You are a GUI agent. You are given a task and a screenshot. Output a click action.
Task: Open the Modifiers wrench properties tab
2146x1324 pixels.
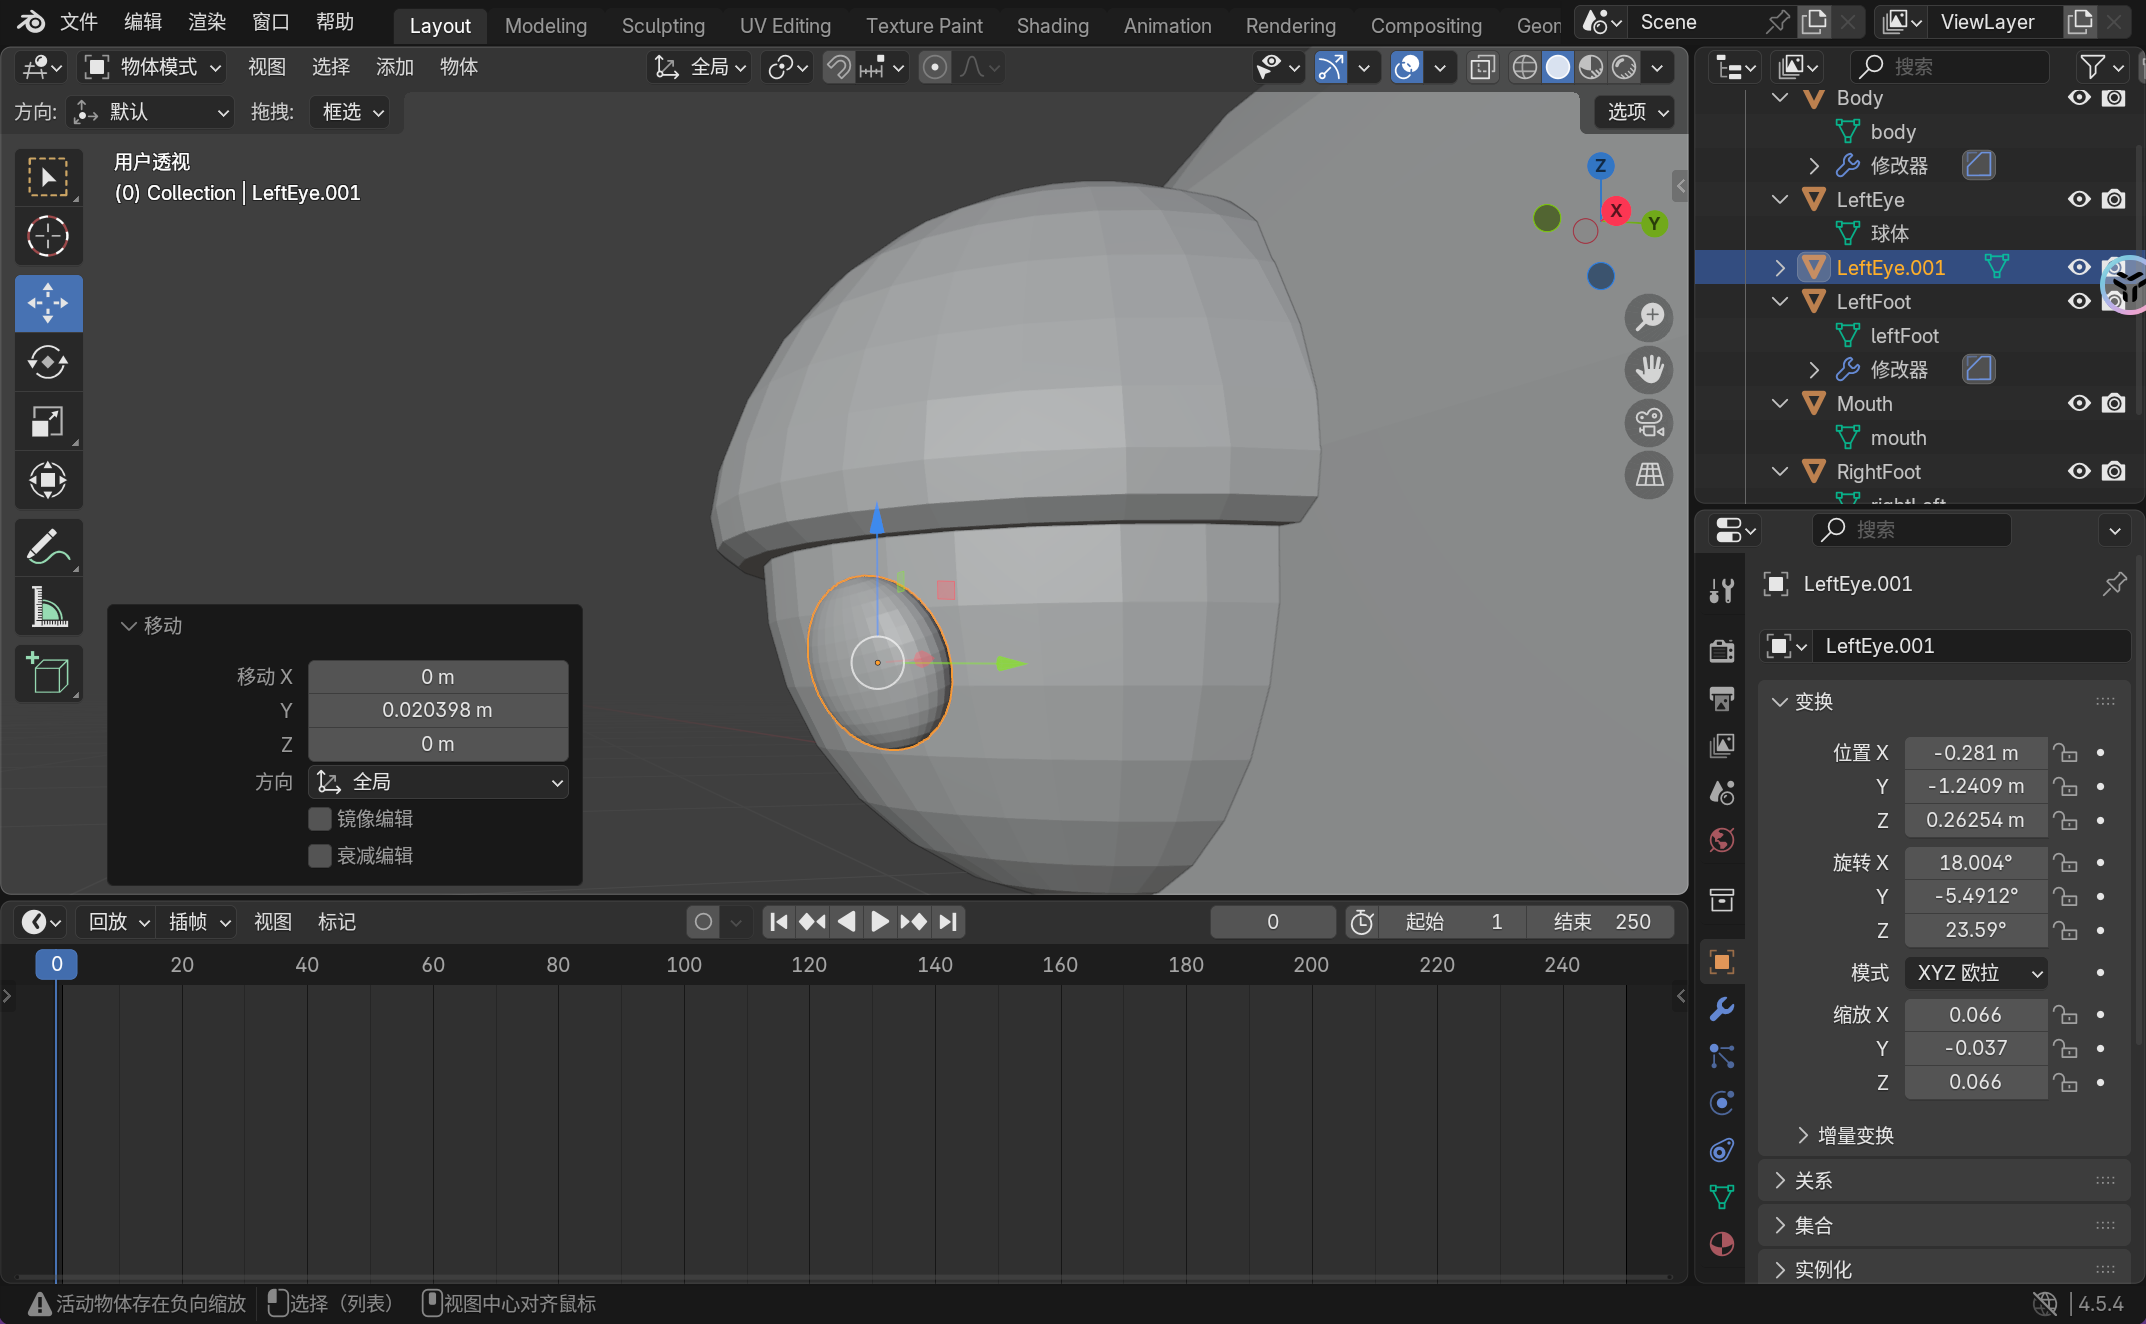1721,1009
